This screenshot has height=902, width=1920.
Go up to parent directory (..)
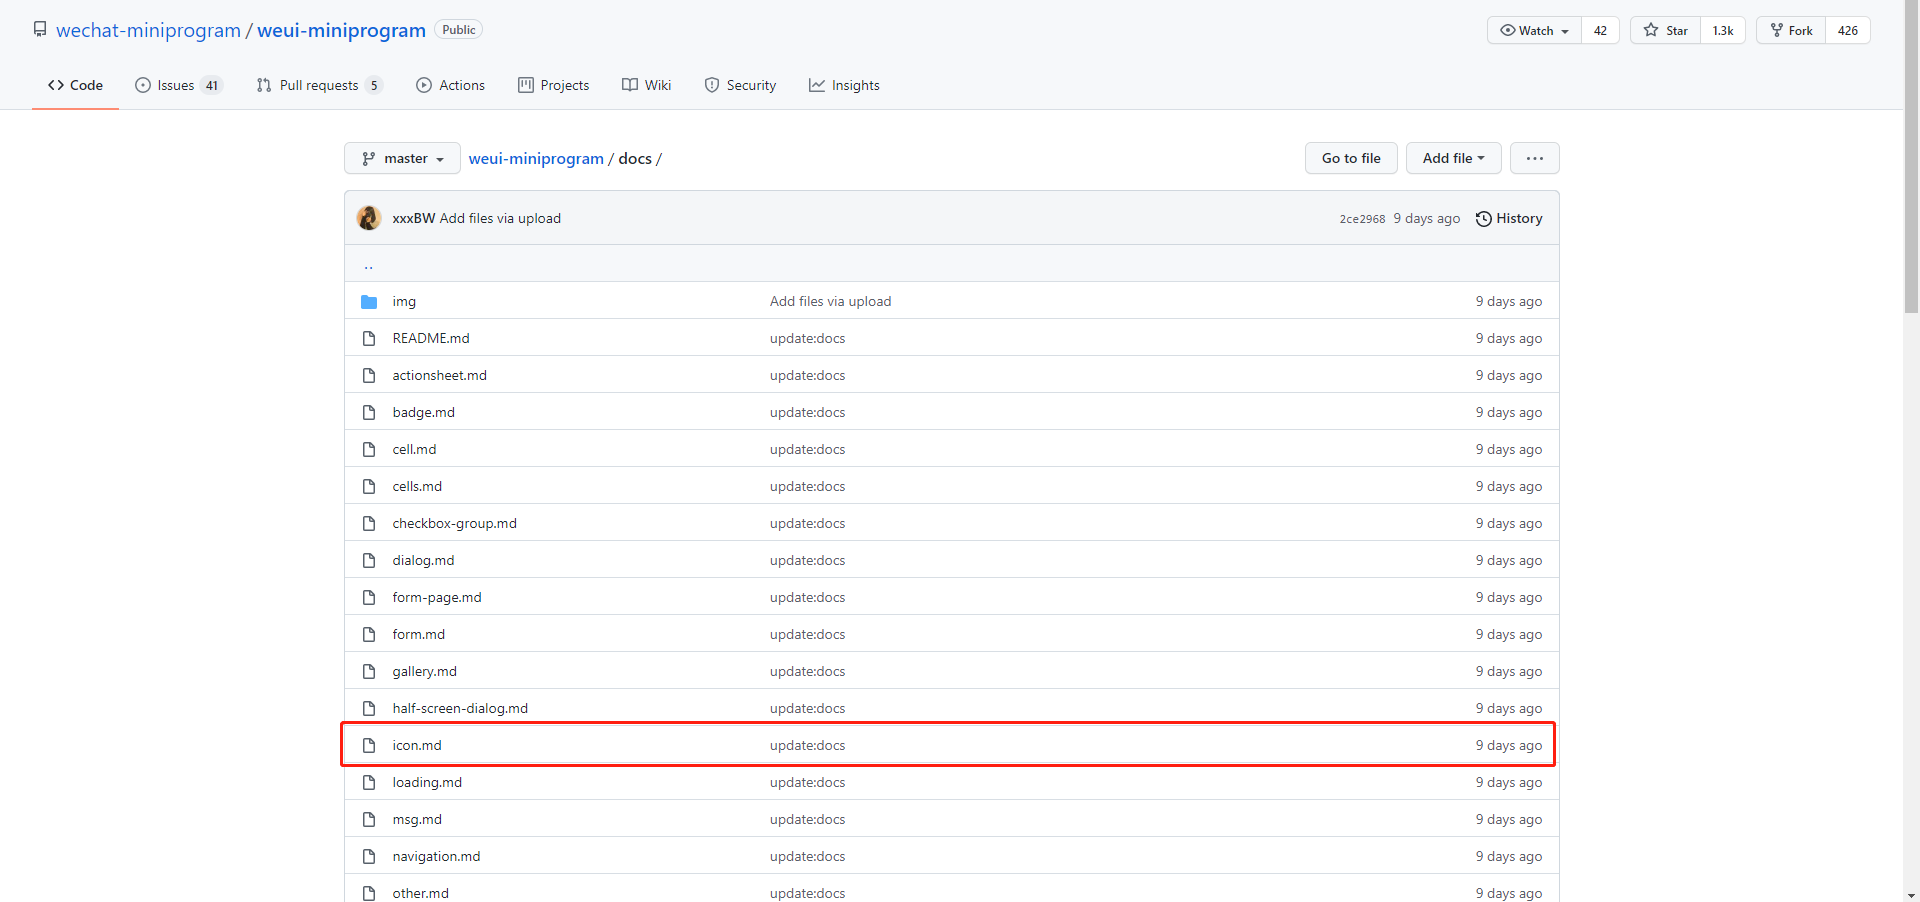[369, 265]
